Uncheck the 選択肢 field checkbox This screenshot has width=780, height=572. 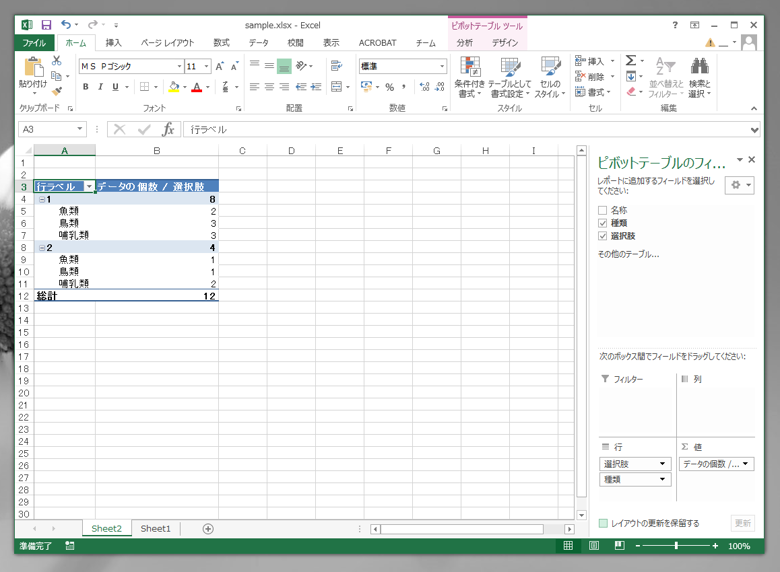[603, 236]
